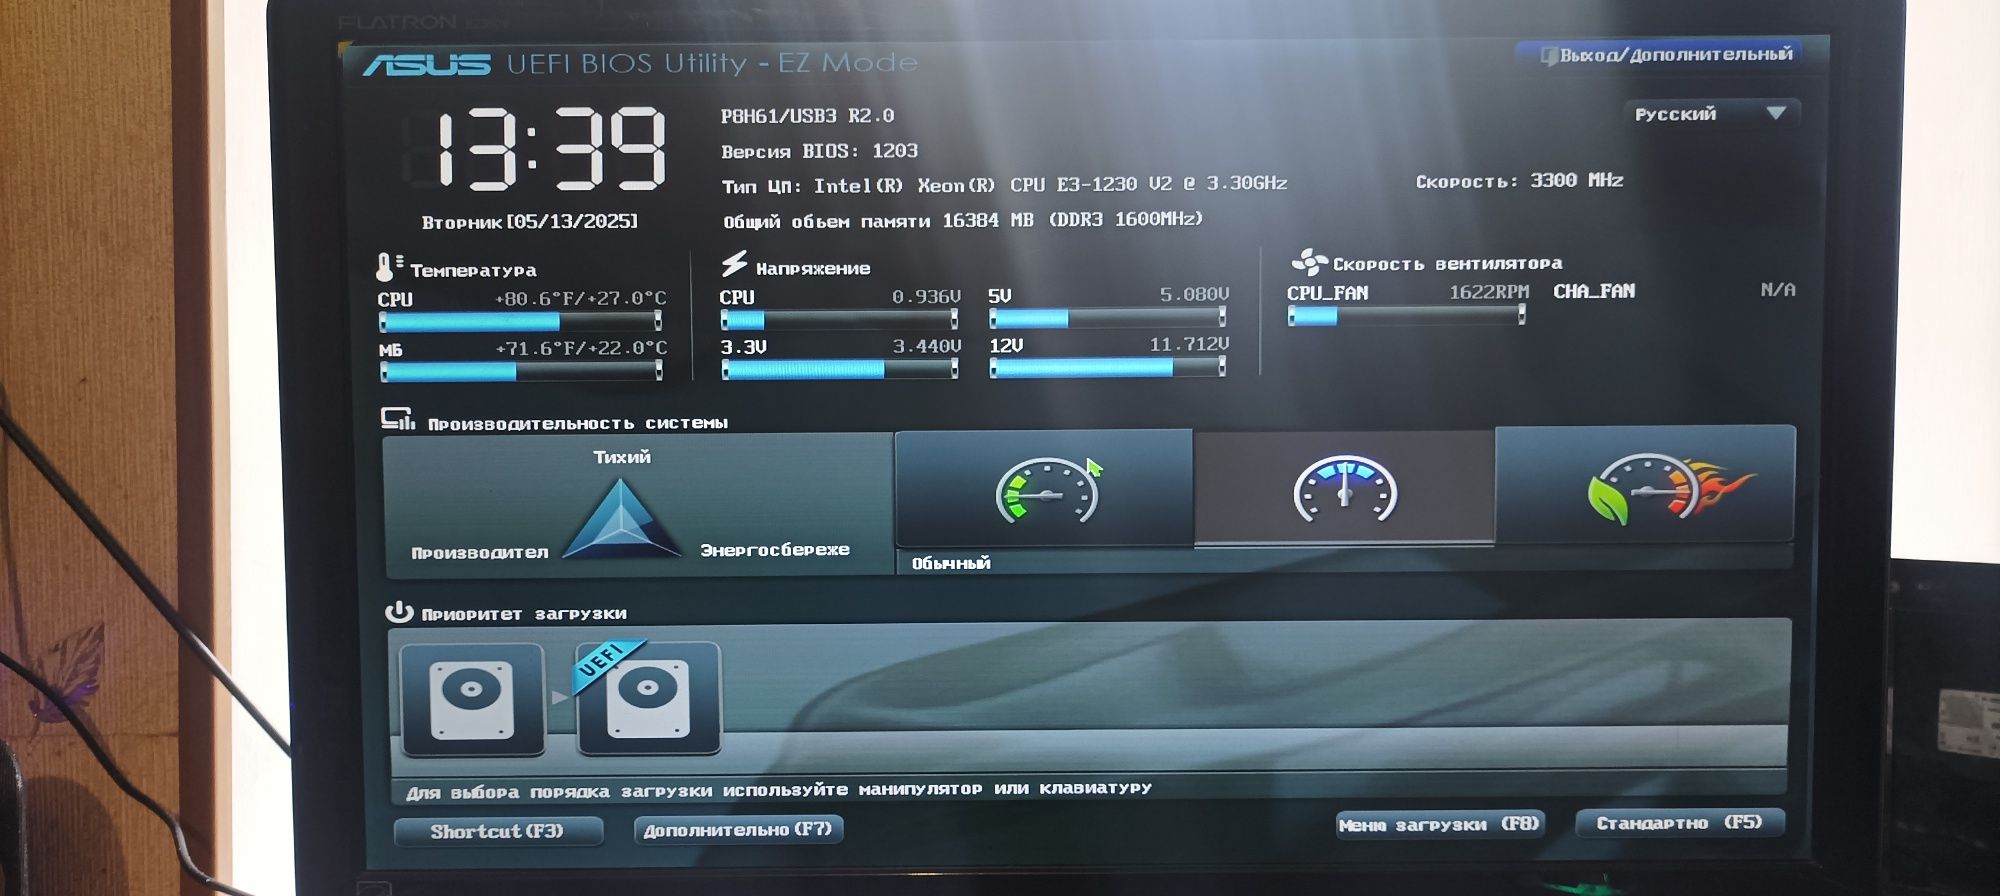Click the CHA_FAN N/A value
Viewport: 2000px width, 896px height.
[1778, 290]
